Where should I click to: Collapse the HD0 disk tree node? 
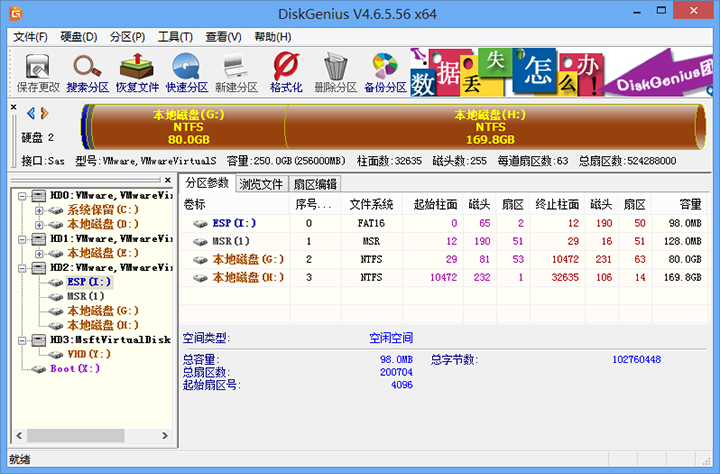pyautogui.click(x=22, y=196)
